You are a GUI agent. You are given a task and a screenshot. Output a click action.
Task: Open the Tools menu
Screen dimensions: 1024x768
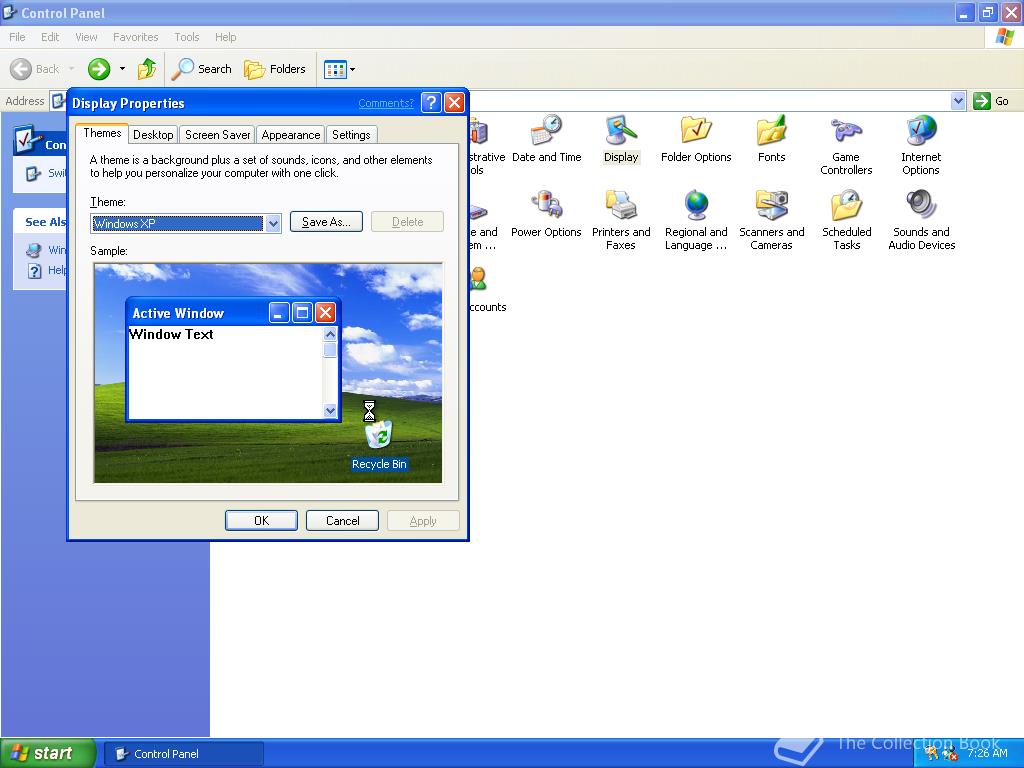(x=187, y=37)
